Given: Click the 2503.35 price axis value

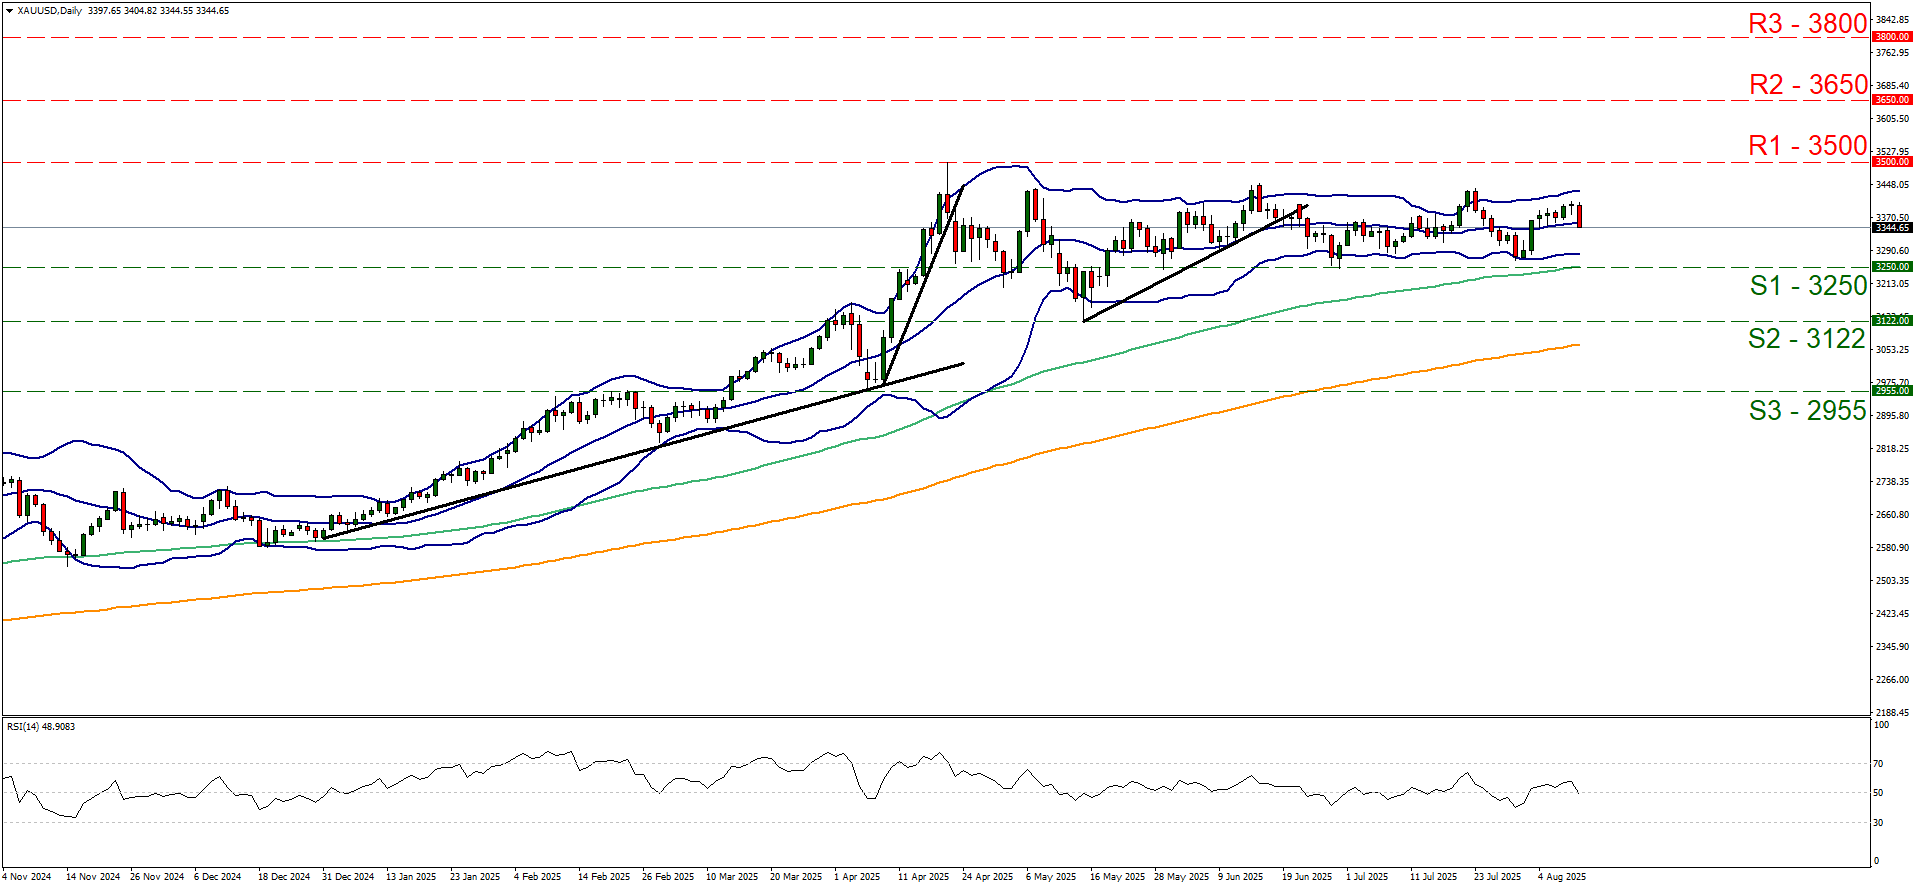Looking at the screenshot, I should [x=1892, y=581].
